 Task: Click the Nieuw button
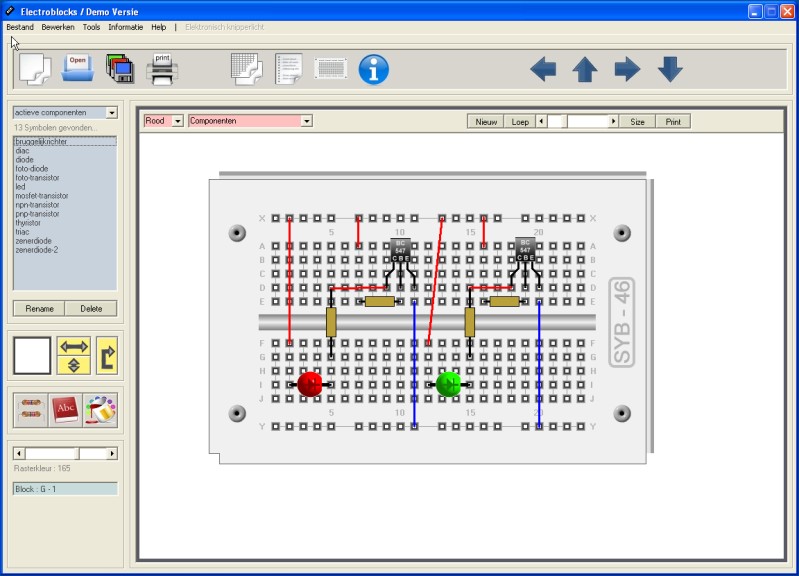coord(486,122)
